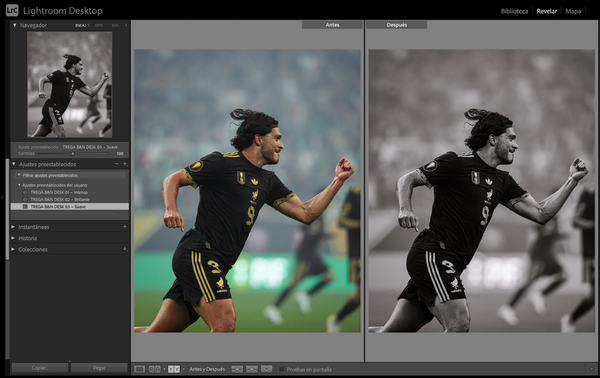
Task: Expand the Historia panel
Action: coord(13,238)
